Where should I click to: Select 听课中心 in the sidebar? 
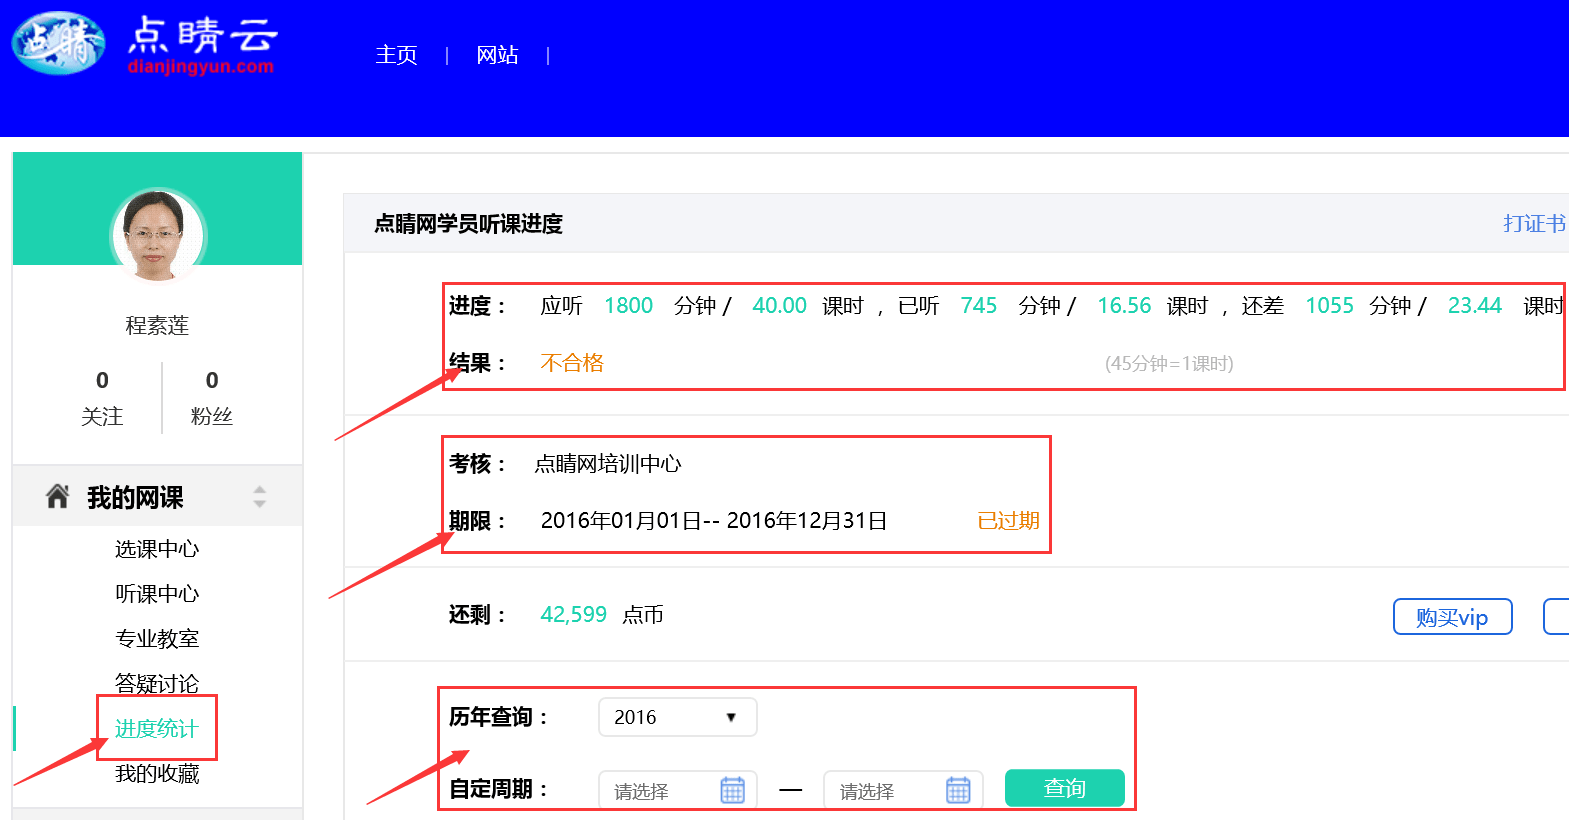click(x=157, y=594)
